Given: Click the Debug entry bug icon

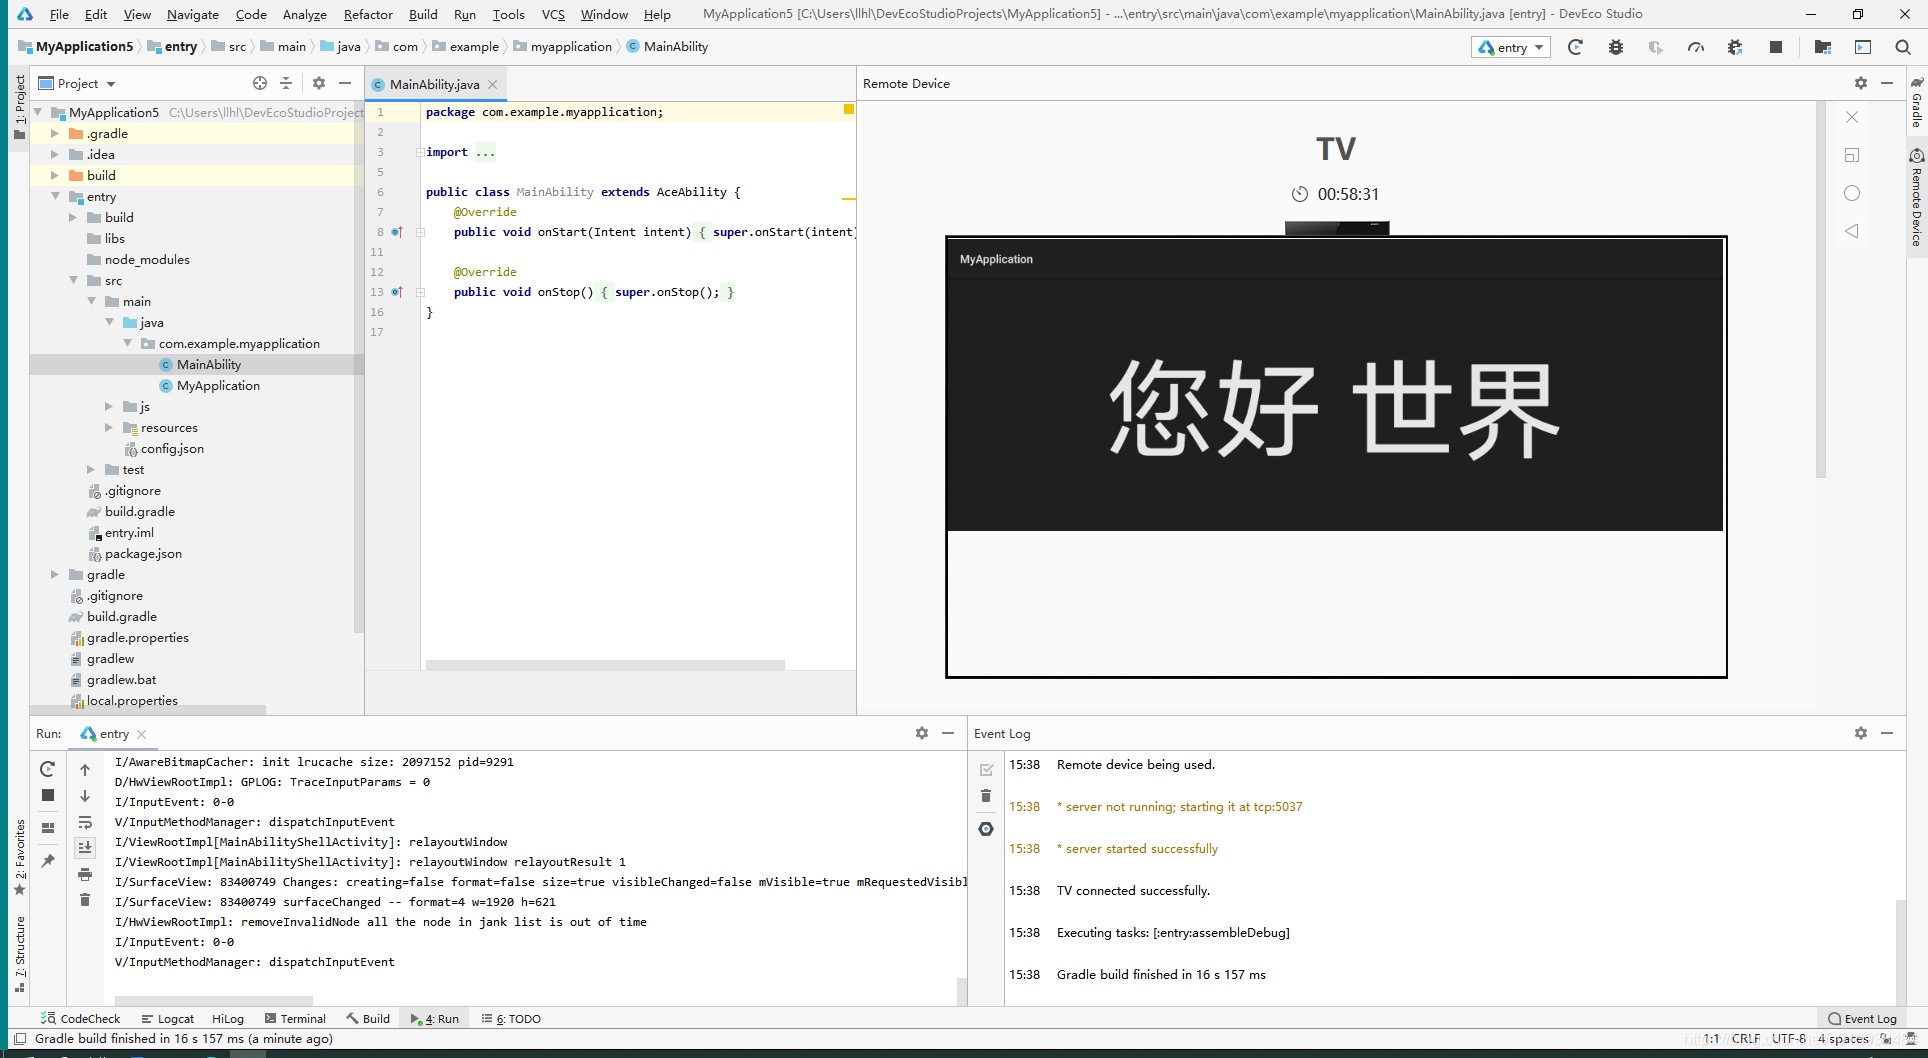Looking at the screenshot, I should point(1615,47).
